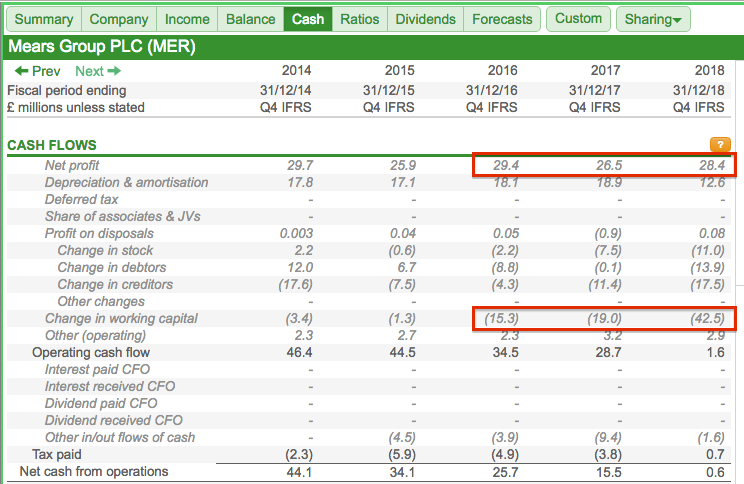The height and width of the screenshot is (484, 744).
Task: Click the orange help question mark icon
Action: 720,144
